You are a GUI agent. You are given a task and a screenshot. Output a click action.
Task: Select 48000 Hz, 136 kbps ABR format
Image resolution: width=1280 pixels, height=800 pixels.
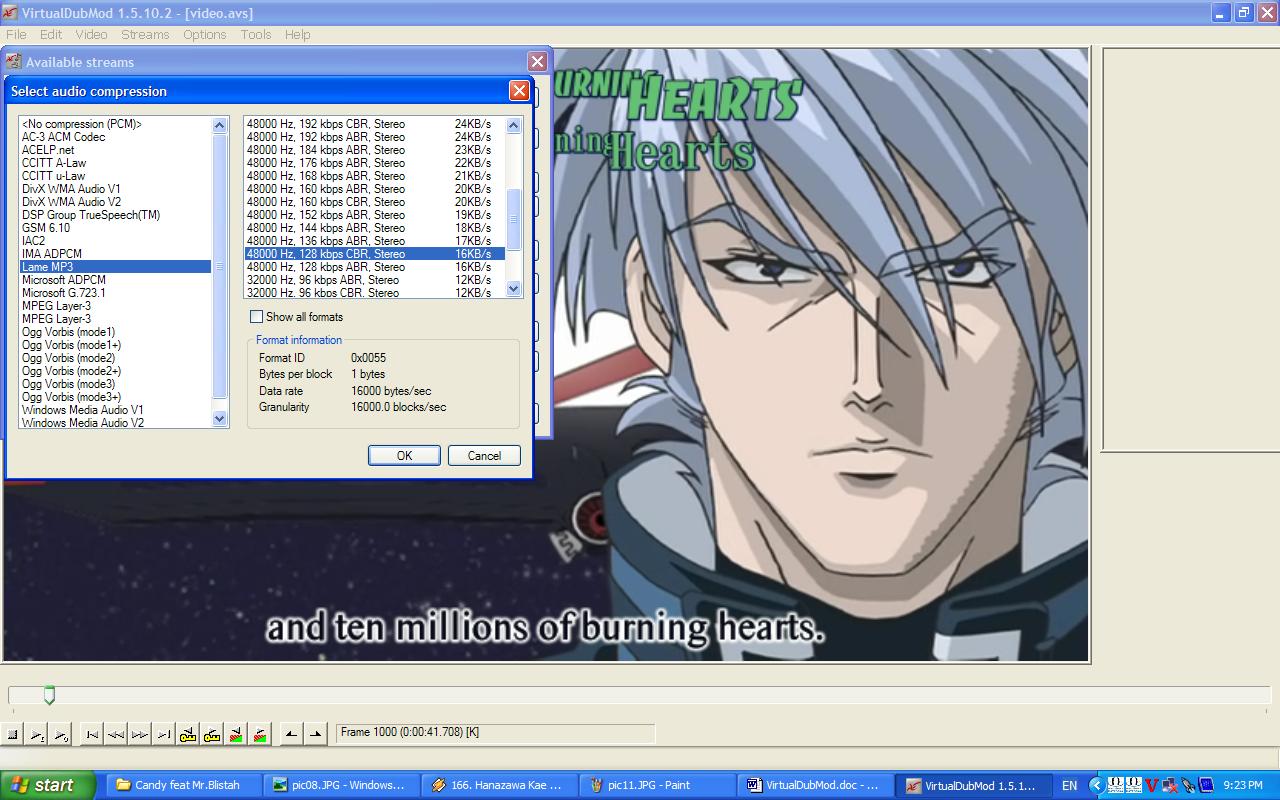(x=375, y=241)
